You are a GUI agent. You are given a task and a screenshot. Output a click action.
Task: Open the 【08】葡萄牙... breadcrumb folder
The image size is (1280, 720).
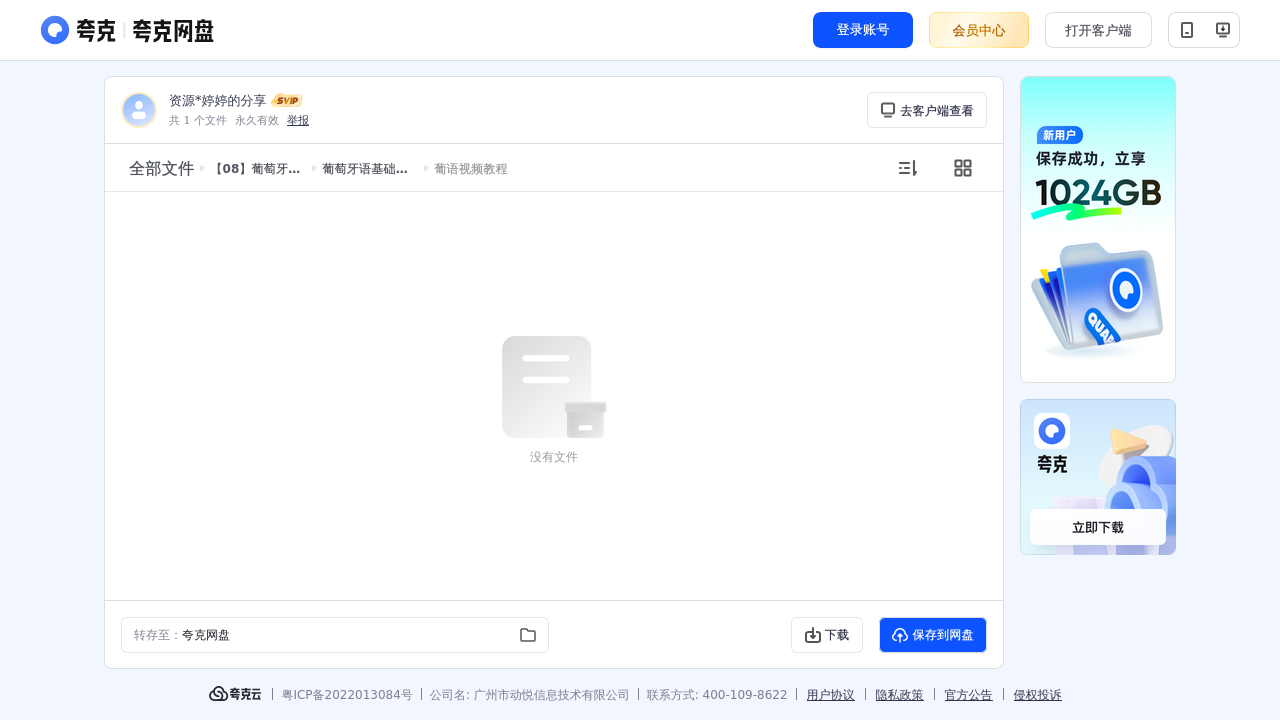tap(256, 169)
